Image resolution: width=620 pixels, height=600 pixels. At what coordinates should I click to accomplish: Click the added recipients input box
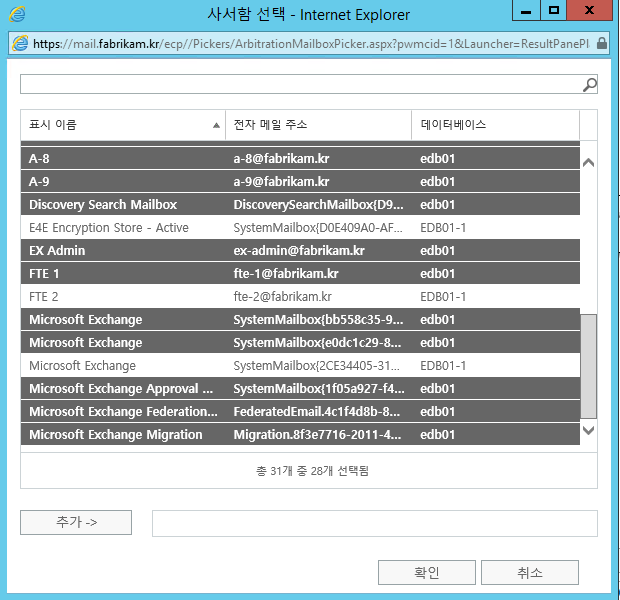tap(374, 523)
